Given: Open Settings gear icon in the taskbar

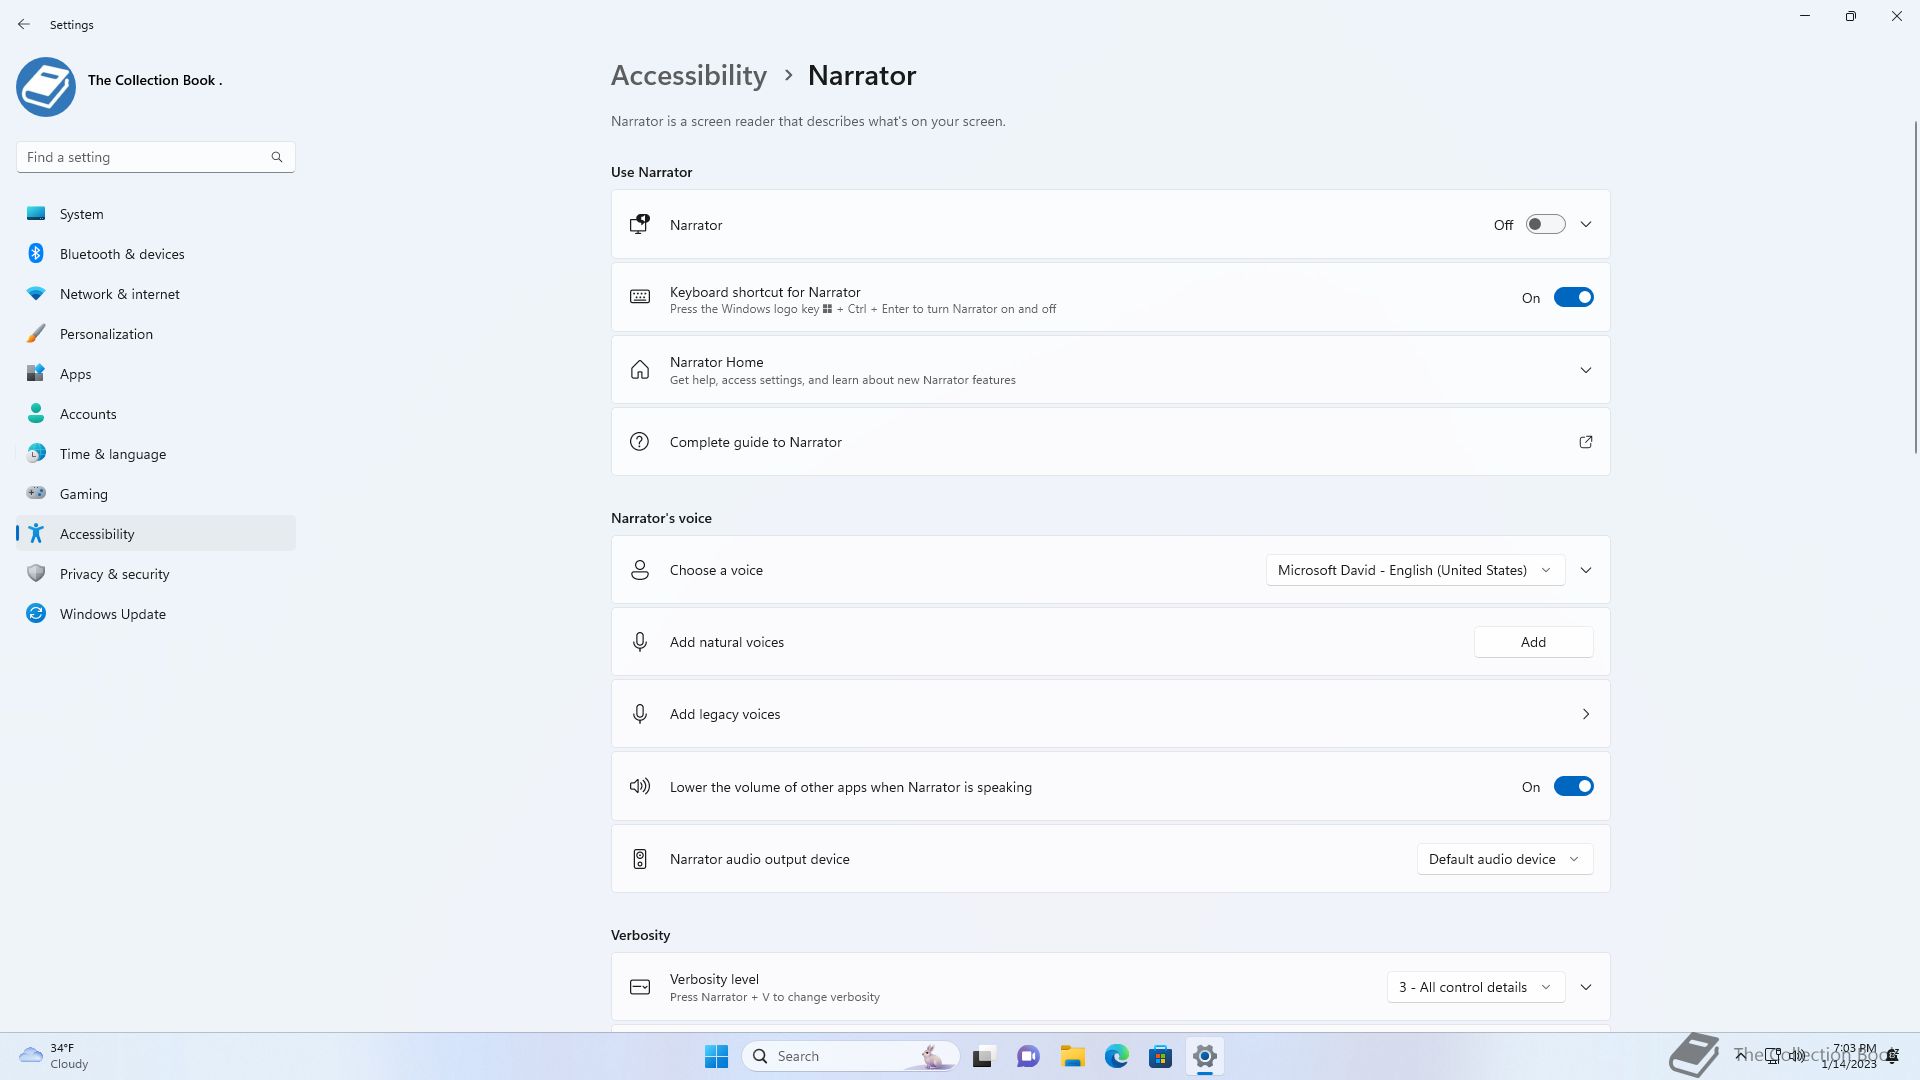Looking at the screenshot, I should click(x=1205, y=1056).
